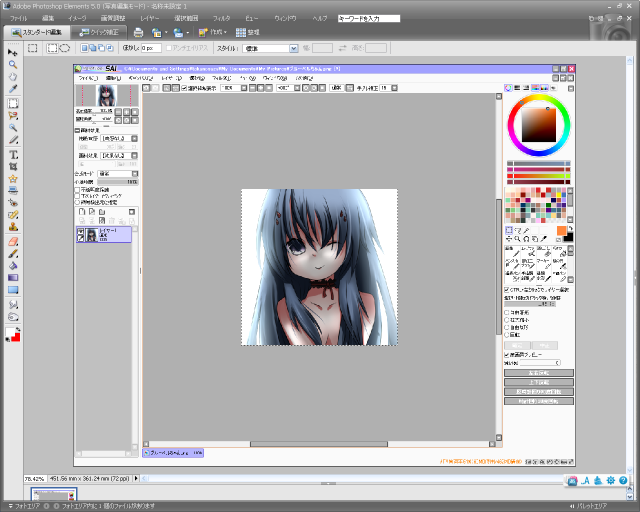Select the SAI rotate view tool

pos(526,239)
